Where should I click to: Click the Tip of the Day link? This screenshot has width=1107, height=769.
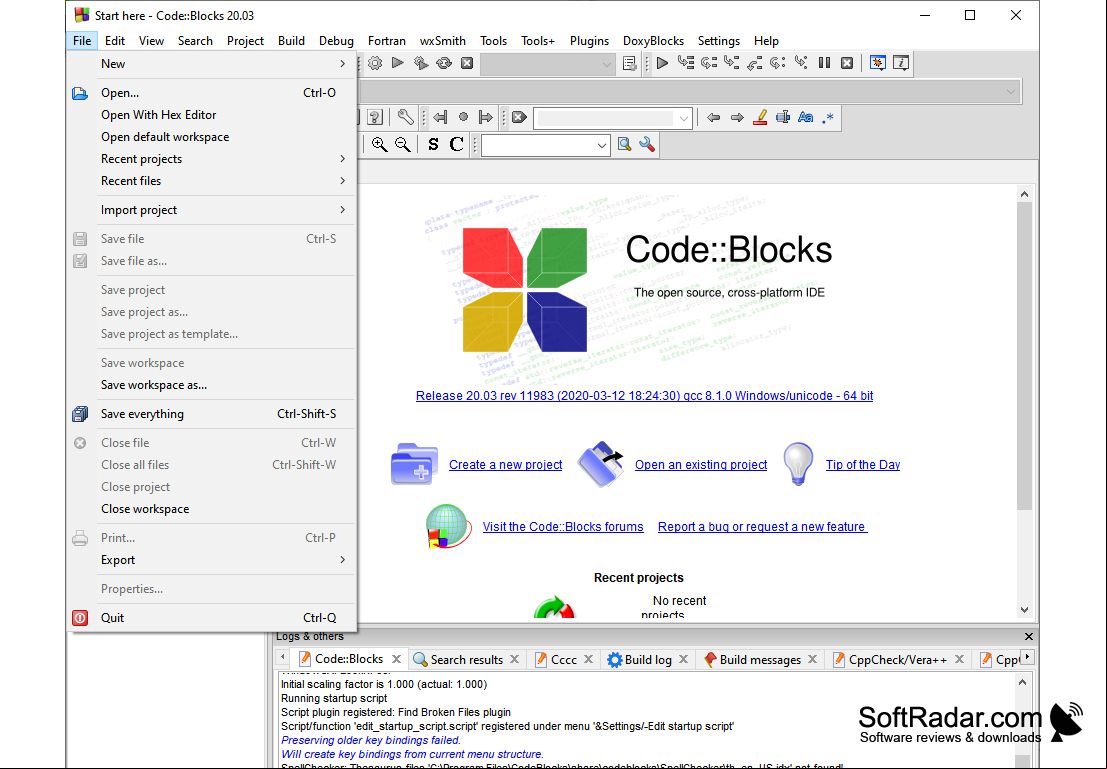(x=863, y=465)
